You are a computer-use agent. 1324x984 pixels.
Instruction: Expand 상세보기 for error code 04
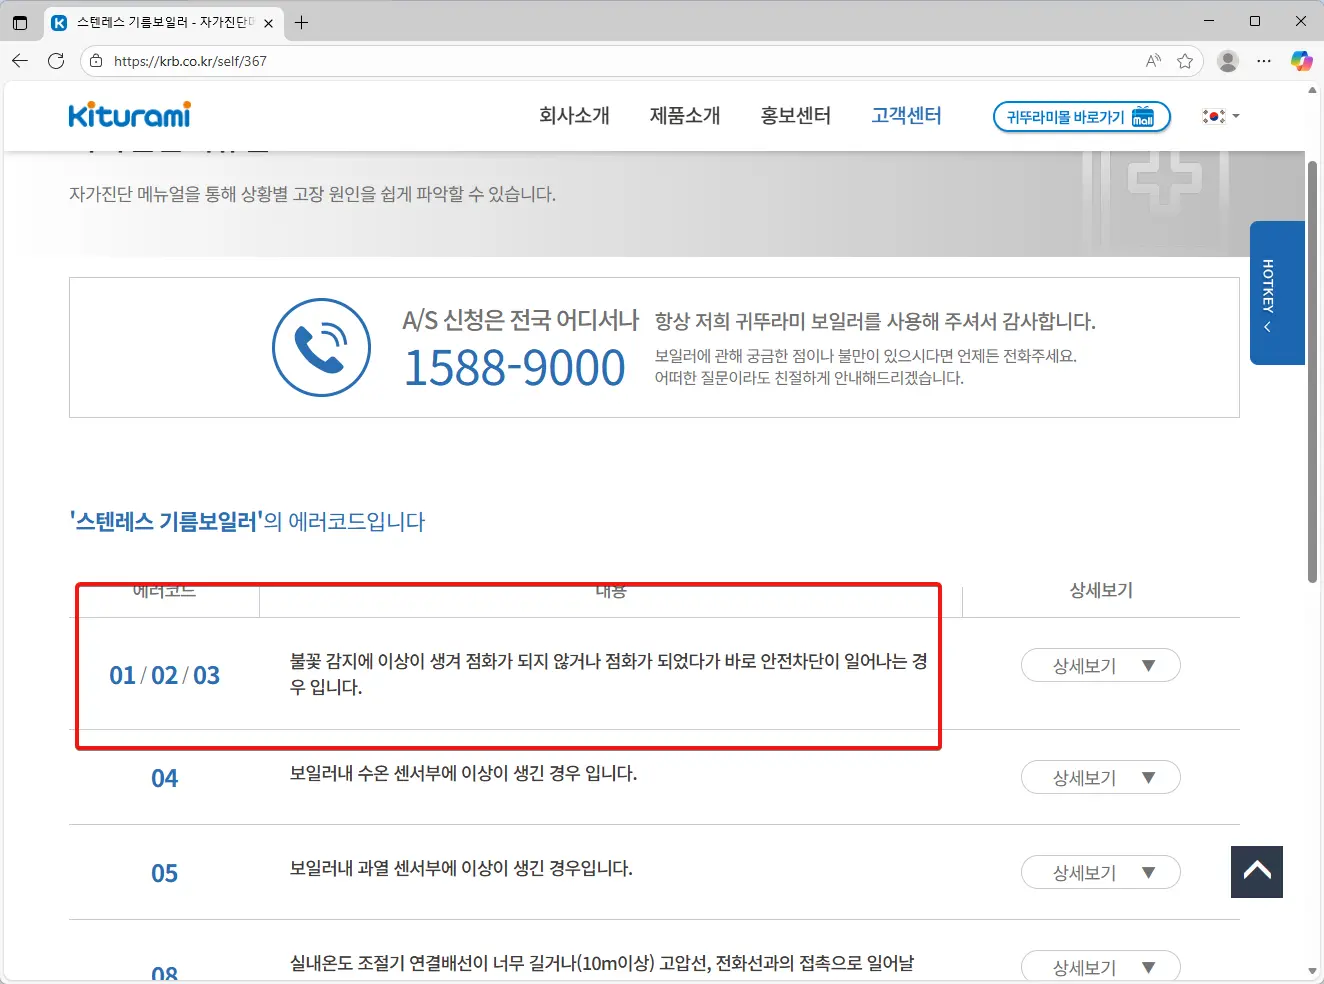coord(1100,777)
